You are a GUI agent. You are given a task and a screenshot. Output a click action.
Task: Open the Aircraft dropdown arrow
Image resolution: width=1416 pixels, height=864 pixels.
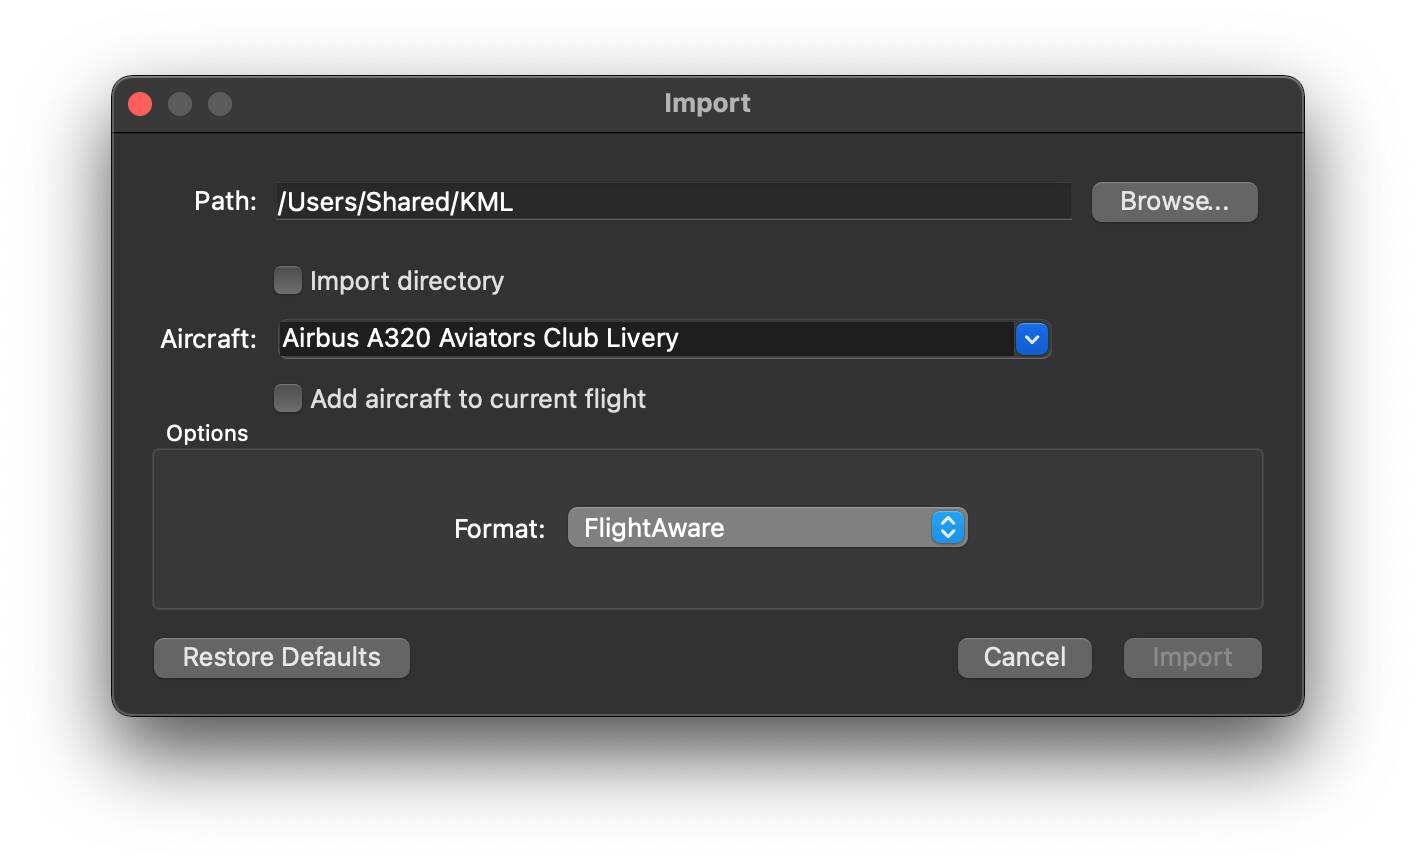click(1031, 339)
